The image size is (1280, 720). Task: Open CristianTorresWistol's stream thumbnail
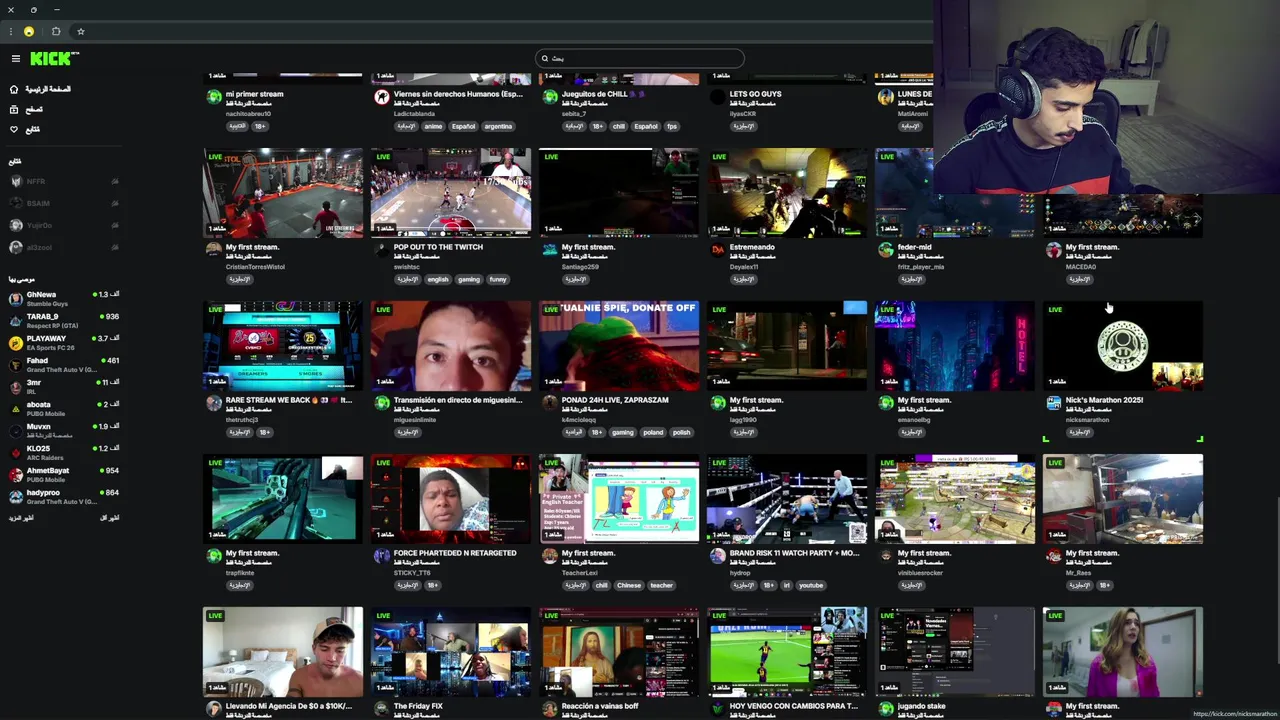(x=283, y=193)
